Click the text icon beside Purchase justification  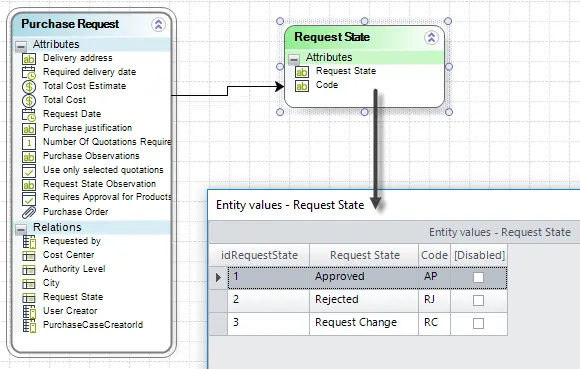pyautogui.click(x=29, y=128)
